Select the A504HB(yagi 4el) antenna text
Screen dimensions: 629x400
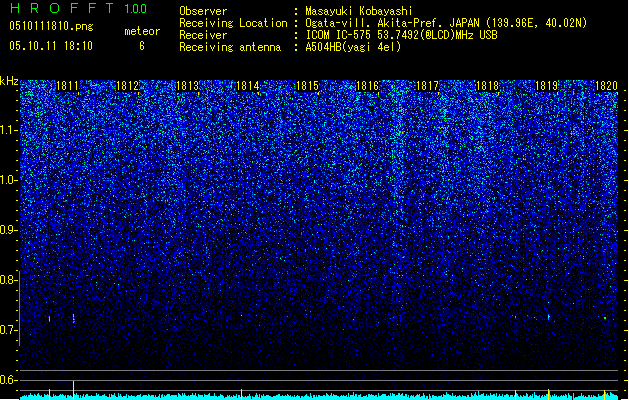point(353,47)
